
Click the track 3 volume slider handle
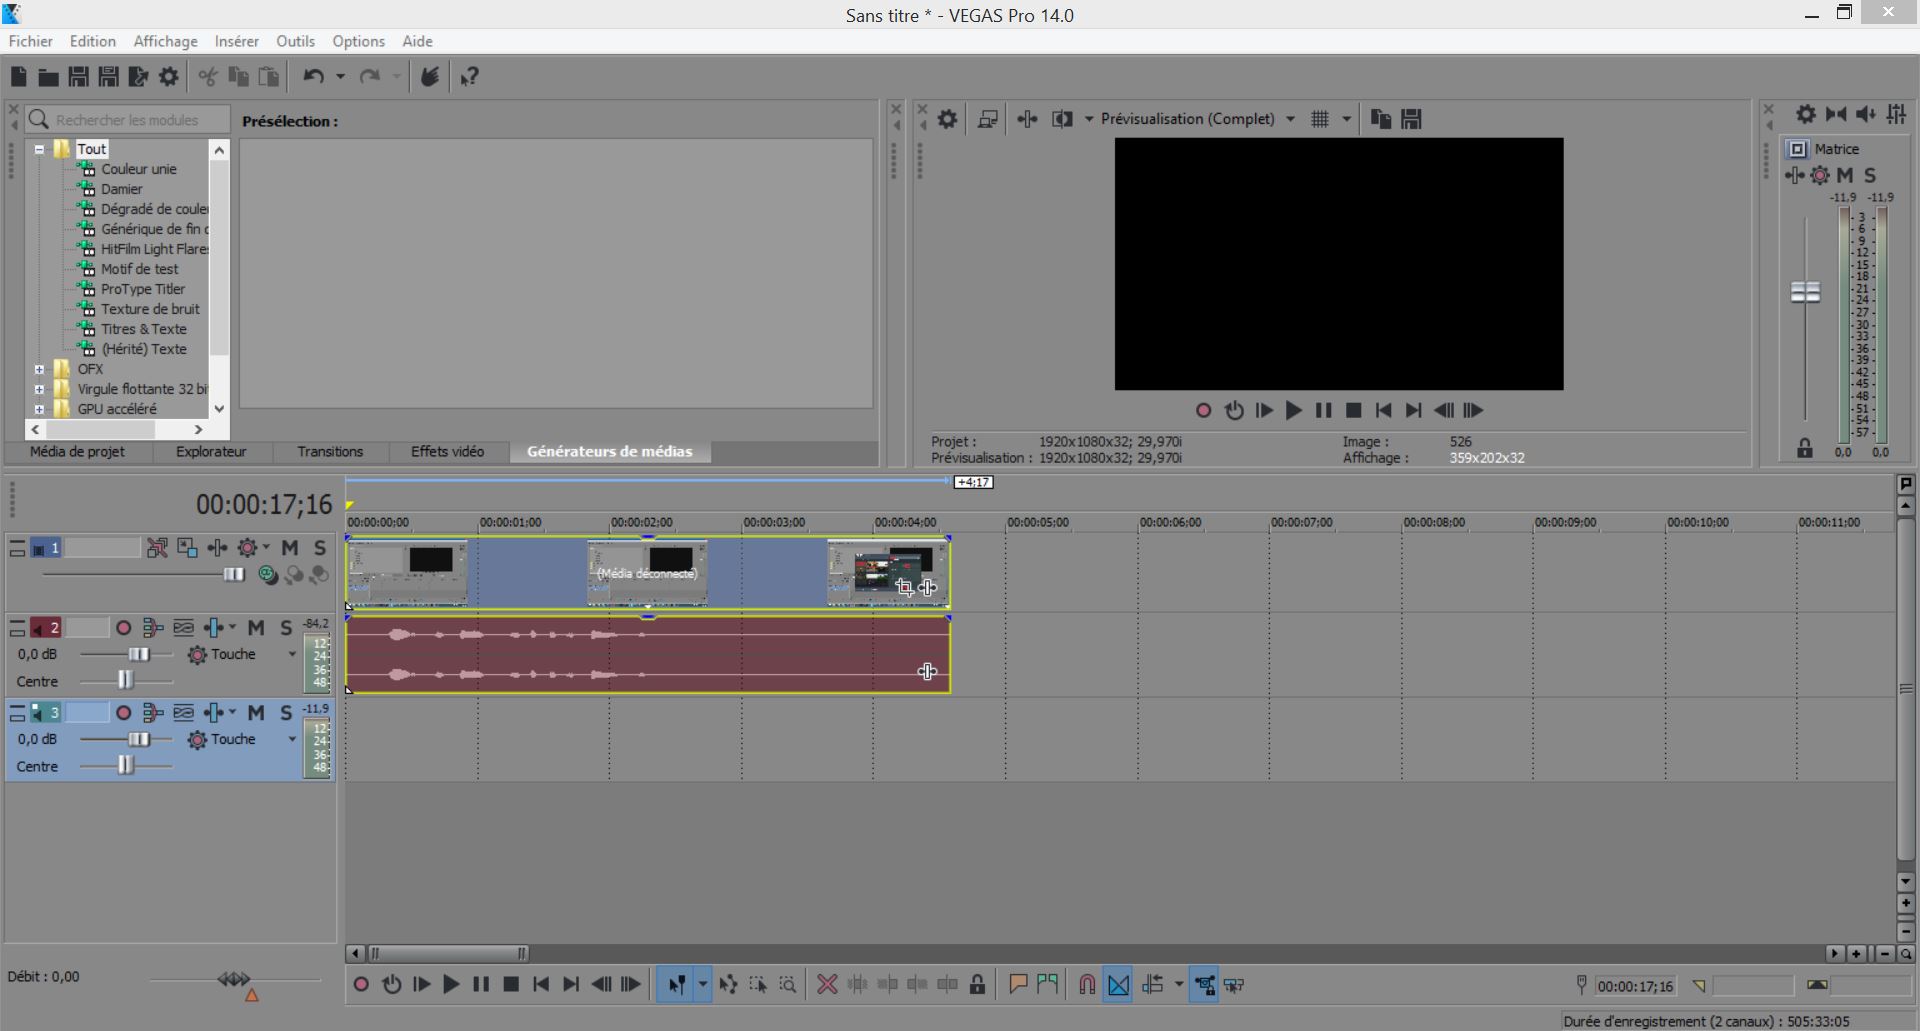pos(139,740)
